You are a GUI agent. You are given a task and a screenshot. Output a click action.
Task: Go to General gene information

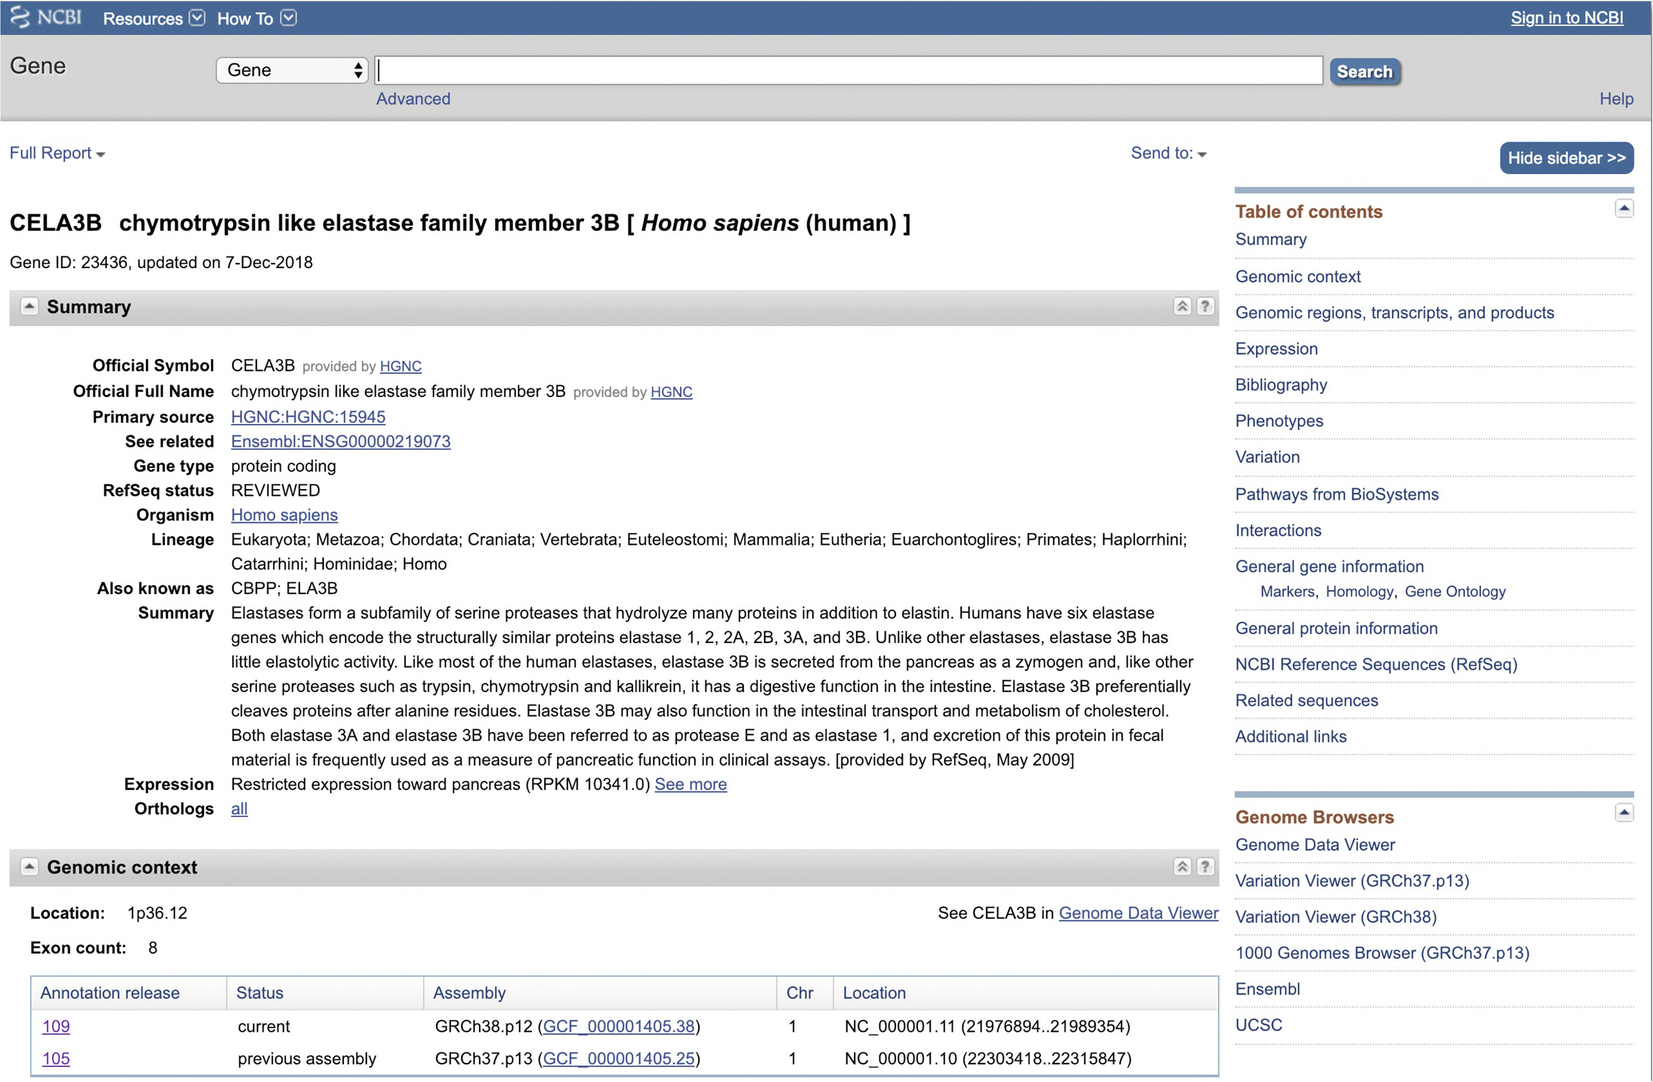(x=1329, y=566)
